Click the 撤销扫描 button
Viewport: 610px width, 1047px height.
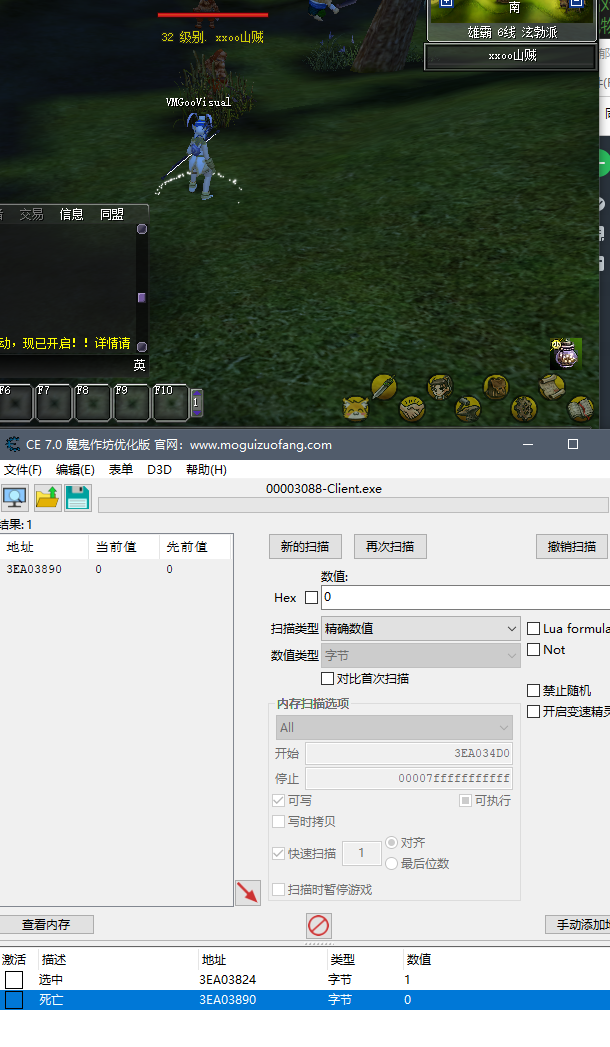[x=572, y=547]
